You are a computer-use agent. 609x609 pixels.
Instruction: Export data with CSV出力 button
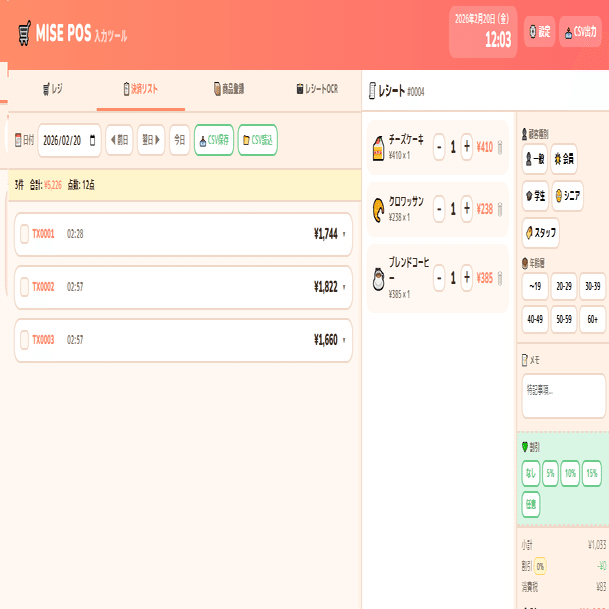(x=580, y=32)
